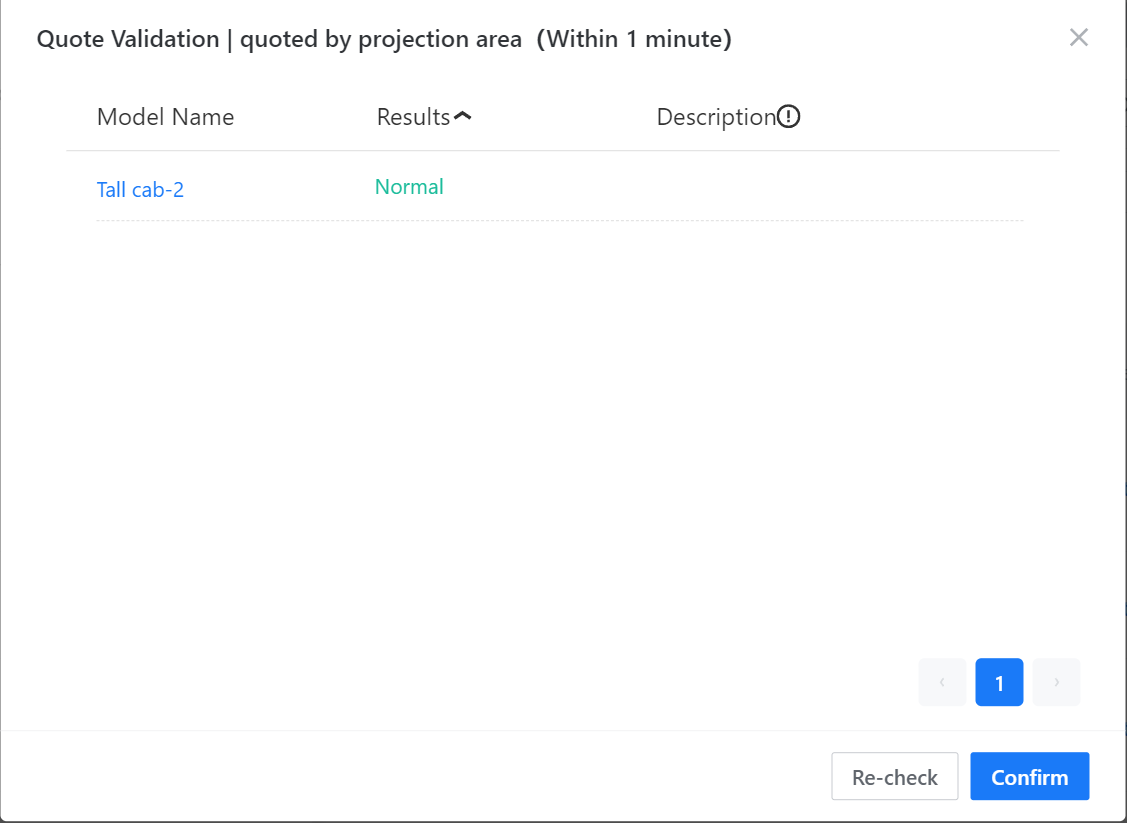Click the blank header space right of Description
The height and width of the screenshot is (823, 1127).
(x=930, y=117)
